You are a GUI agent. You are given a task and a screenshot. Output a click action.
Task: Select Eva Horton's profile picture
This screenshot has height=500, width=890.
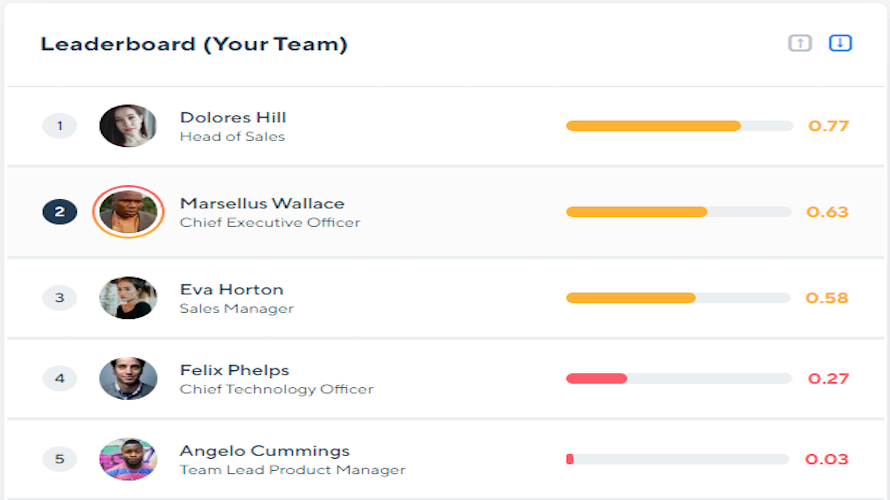point(128,298)
